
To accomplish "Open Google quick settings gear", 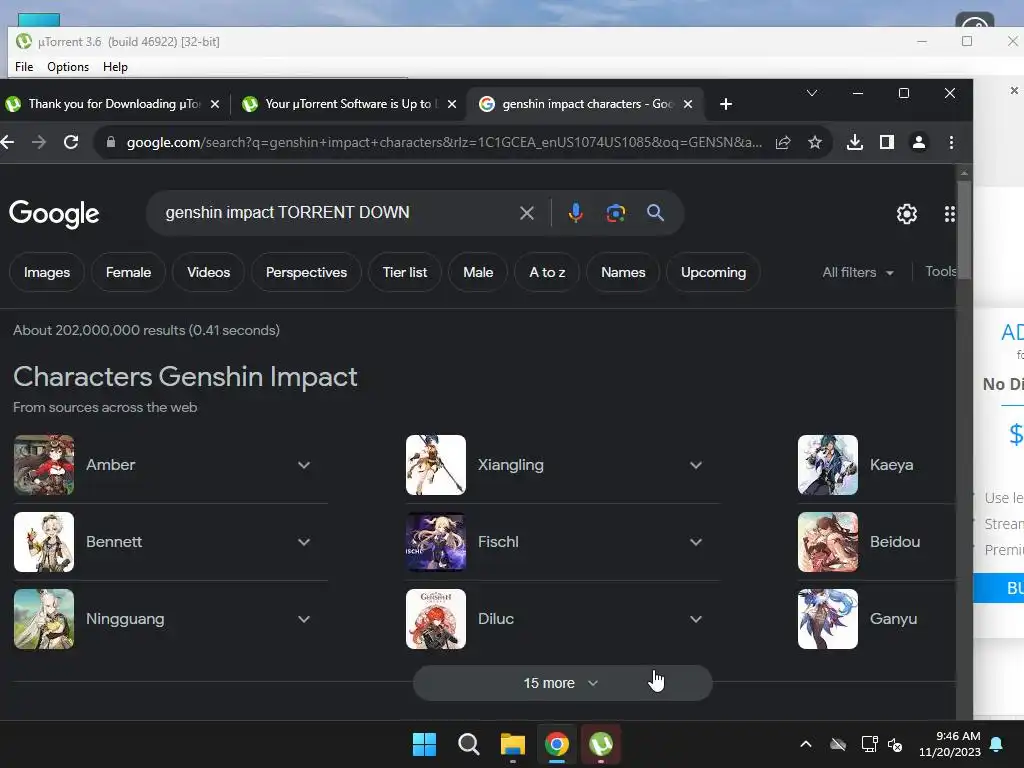I will click(906, 214).
